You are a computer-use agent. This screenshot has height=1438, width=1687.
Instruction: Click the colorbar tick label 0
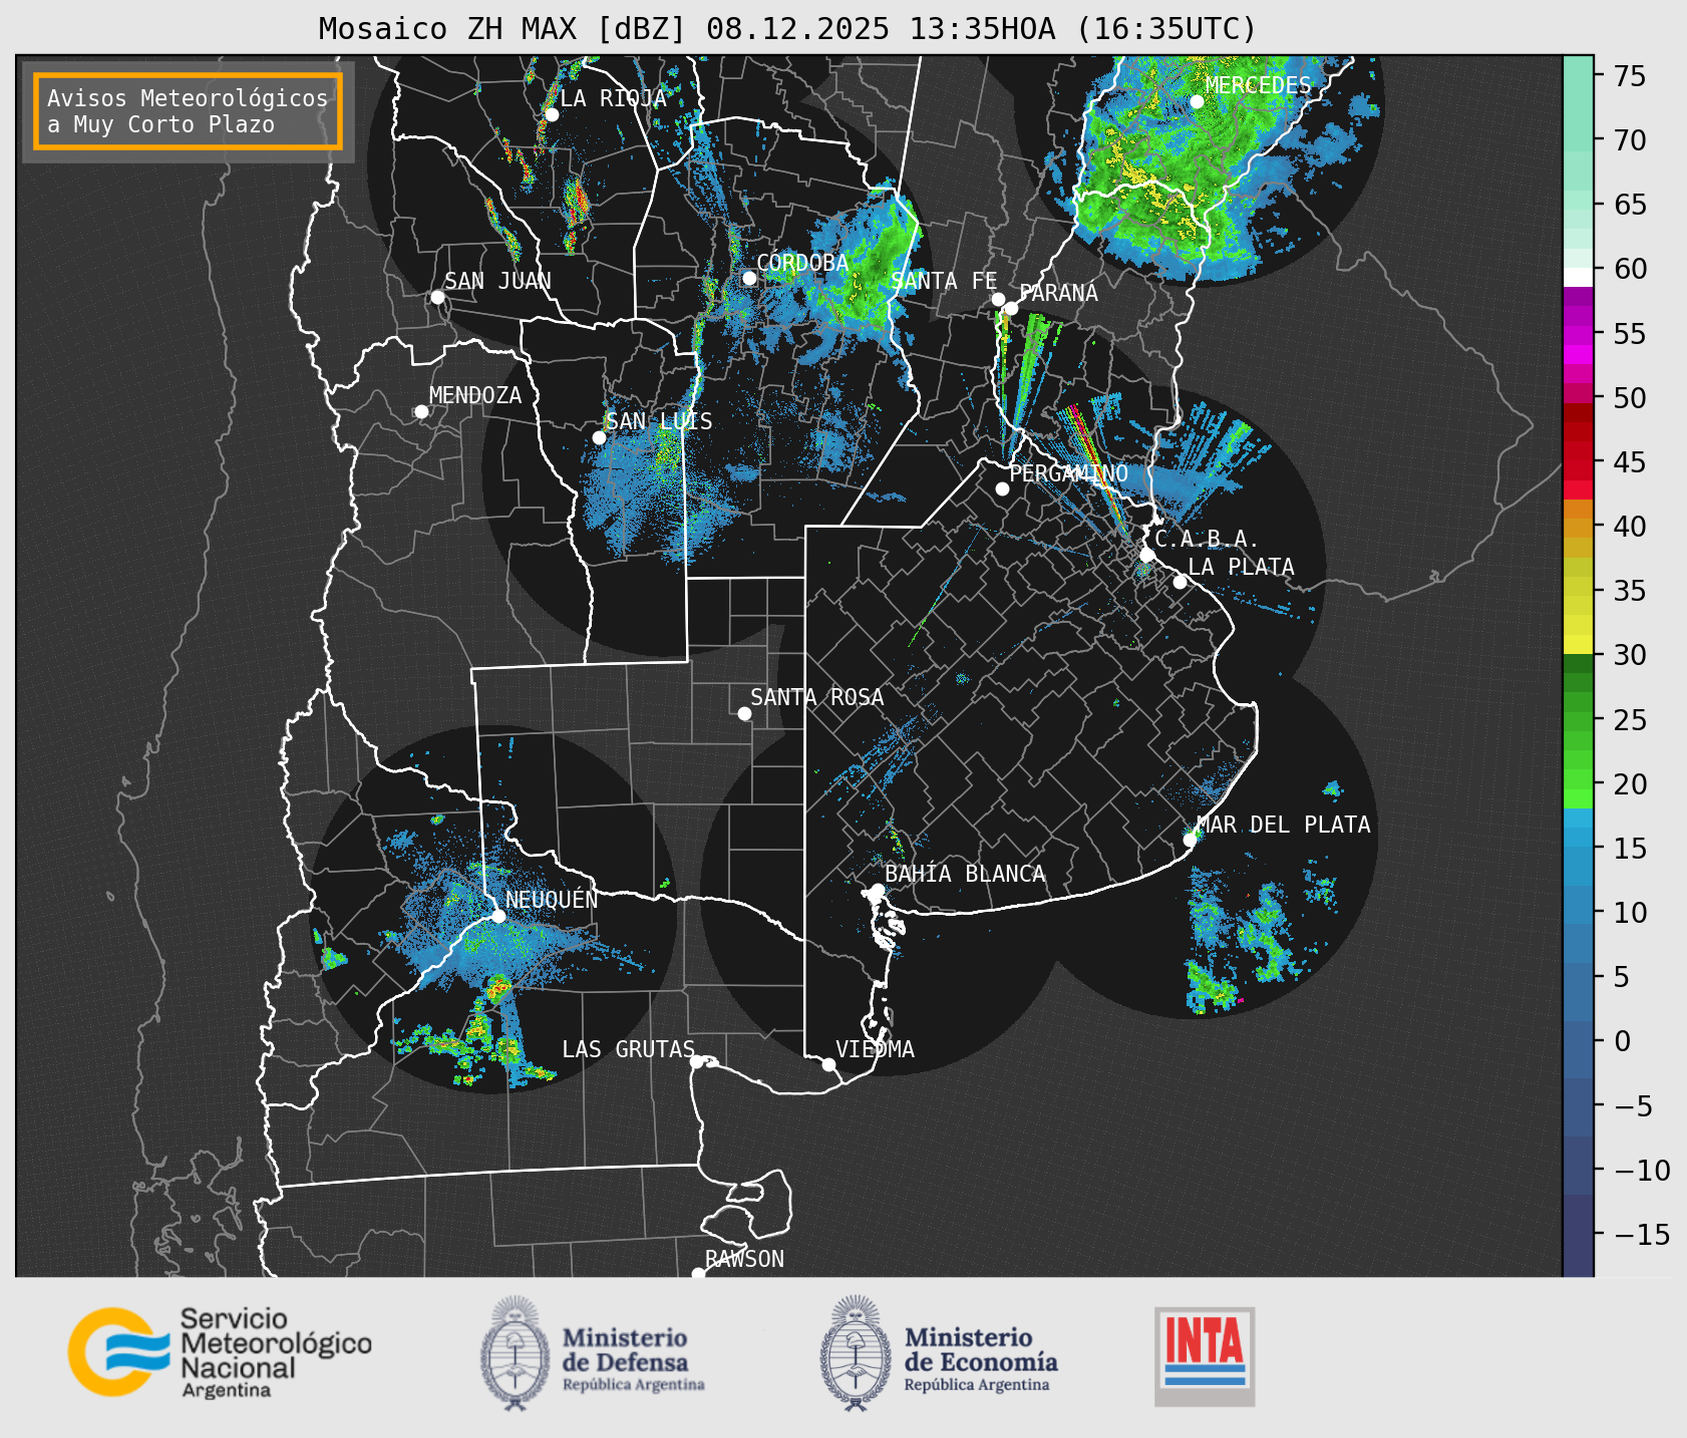pyautogui.click(x=1622, y=1042)
